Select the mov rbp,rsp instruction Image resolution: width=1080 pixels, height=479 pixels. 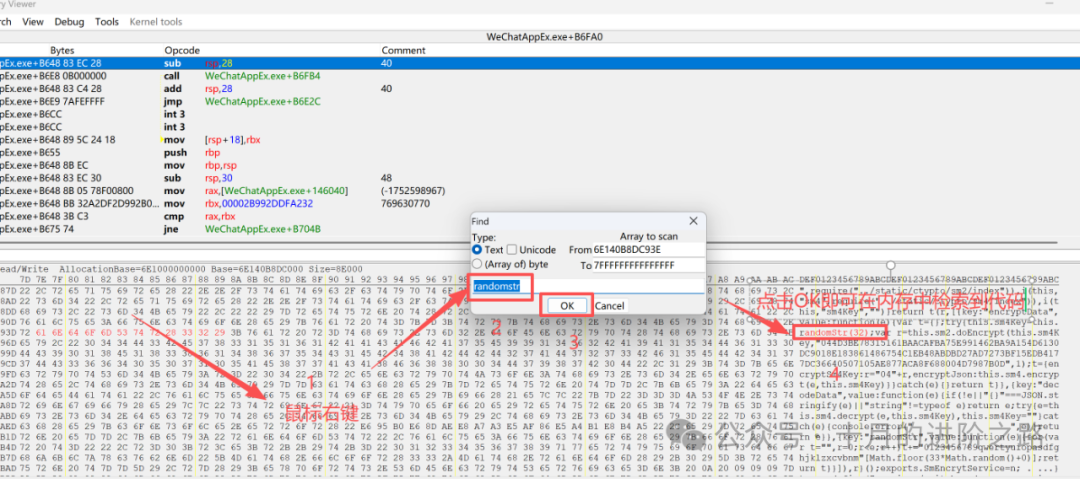[540, 165]
